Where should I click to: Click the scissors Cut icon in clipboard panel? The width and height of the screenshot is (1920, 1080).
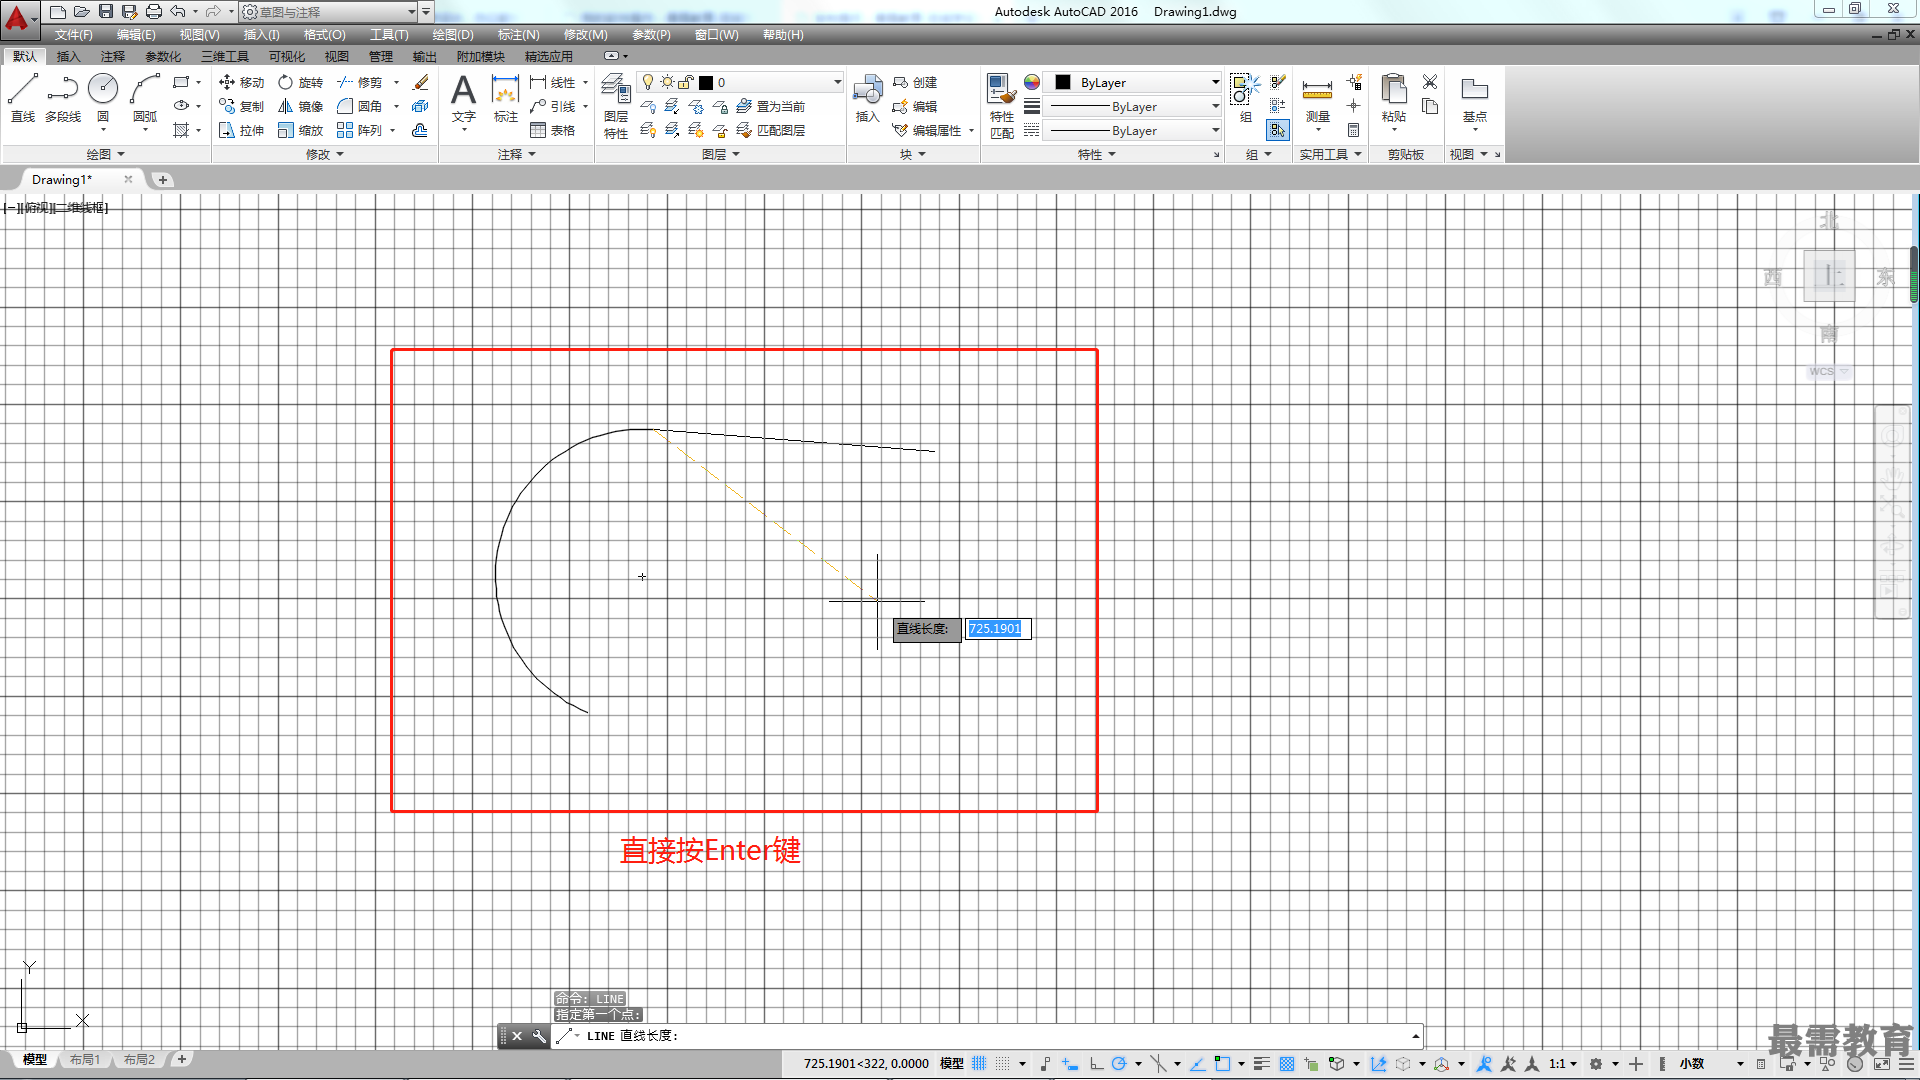pyautogui.click(x=1430, y=82)
